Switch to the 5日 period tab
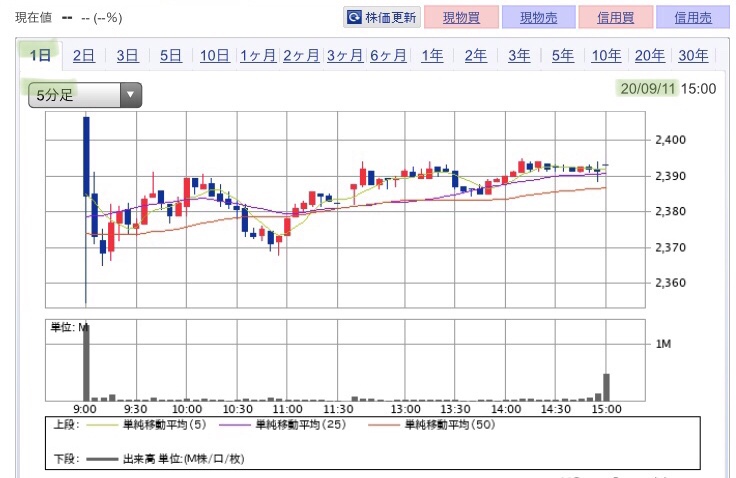Screen dimensions: 736x478 (170, 55)
